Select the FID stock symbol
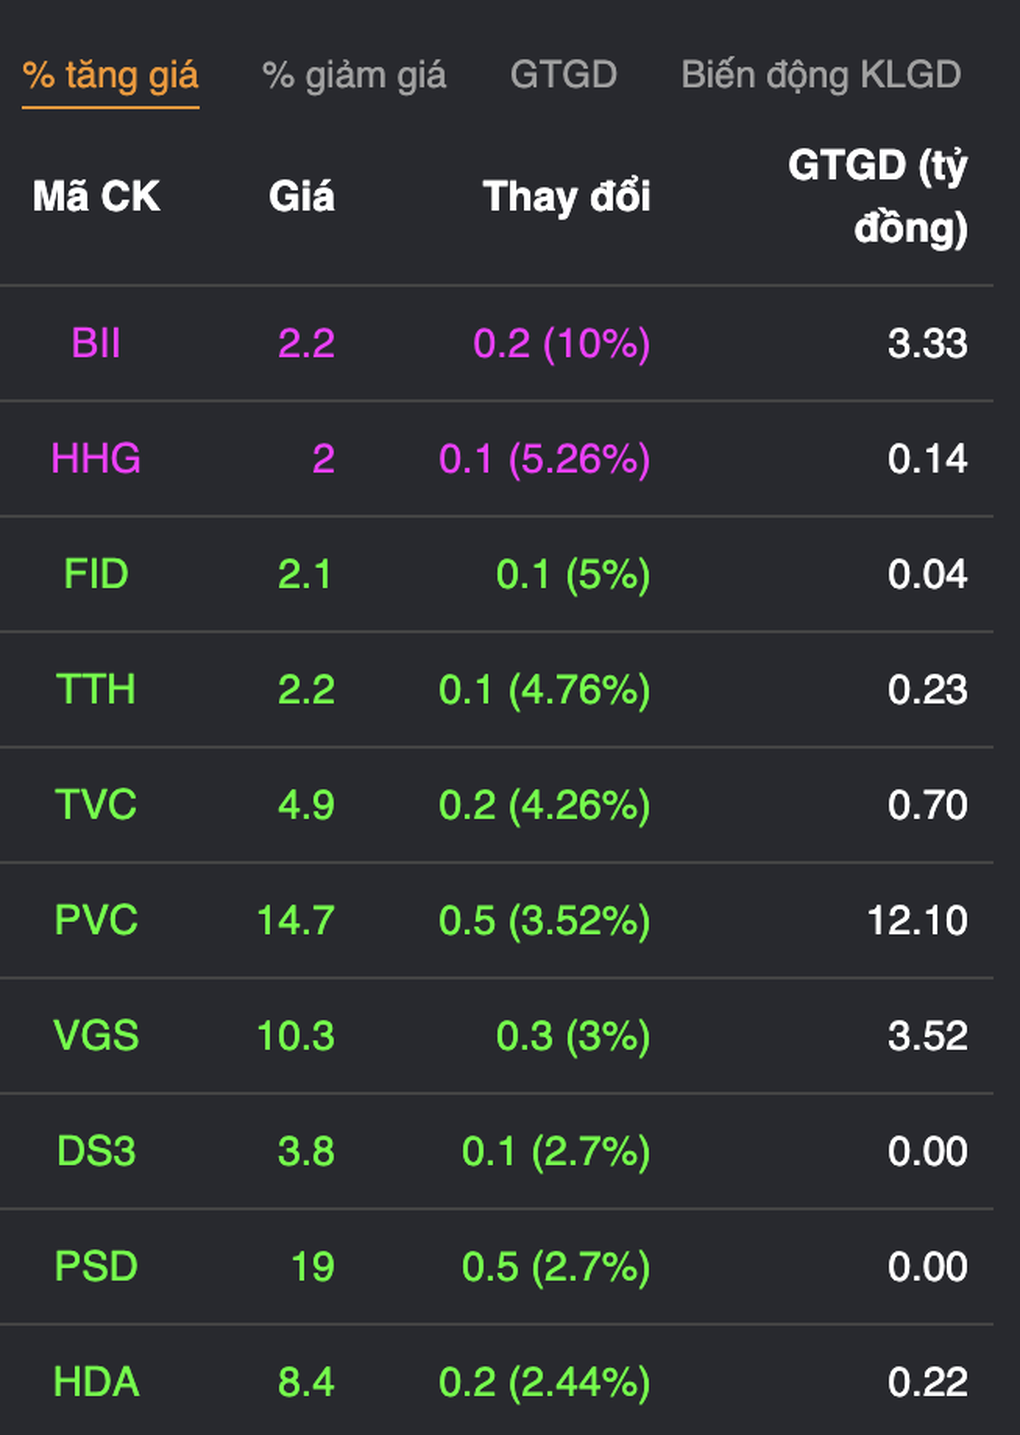This screenshot has width=1020, height=1435. pyautogui.click(x=96, y=575)
